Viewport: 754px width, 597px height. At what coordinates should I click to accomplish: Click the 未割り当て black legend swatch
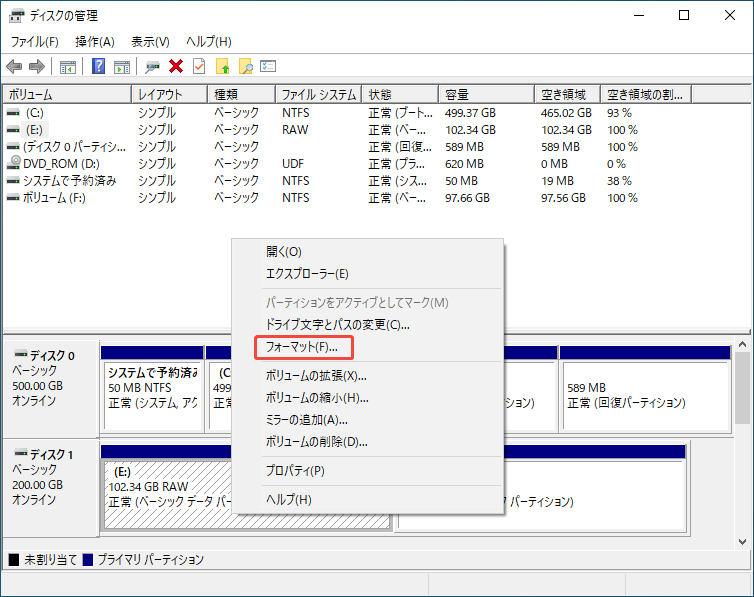coord(14,560)
